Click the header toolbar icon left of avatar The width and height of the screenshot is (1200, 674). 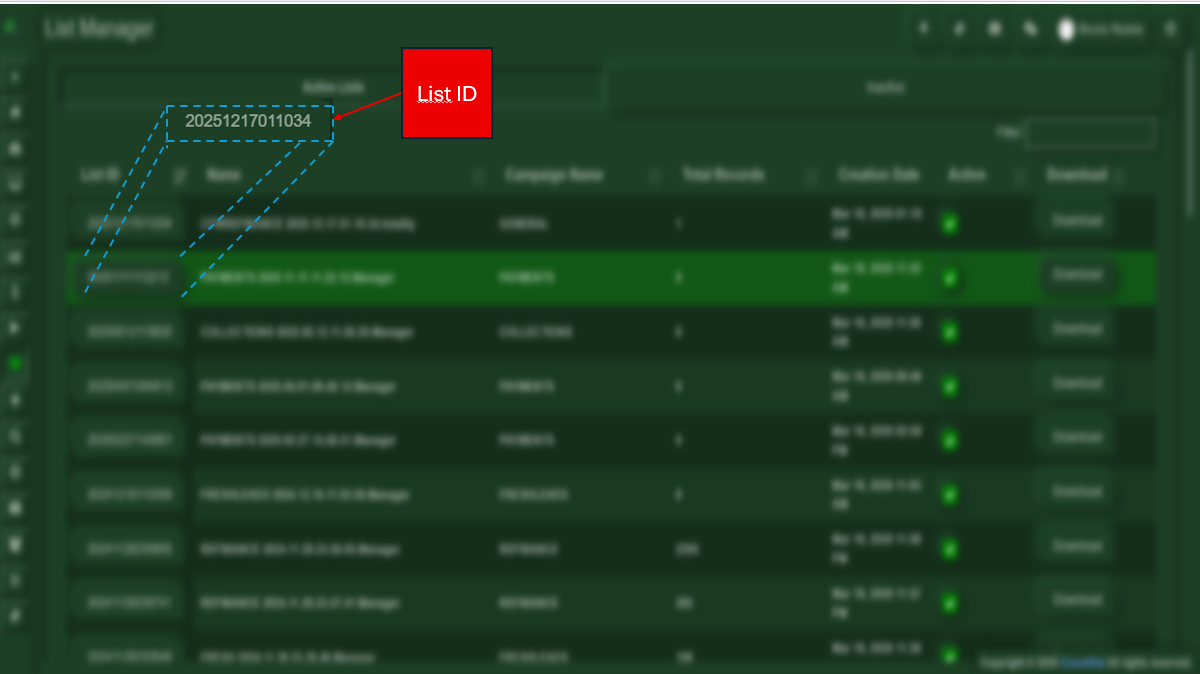pyautogui.click(x=1030, y=30)
